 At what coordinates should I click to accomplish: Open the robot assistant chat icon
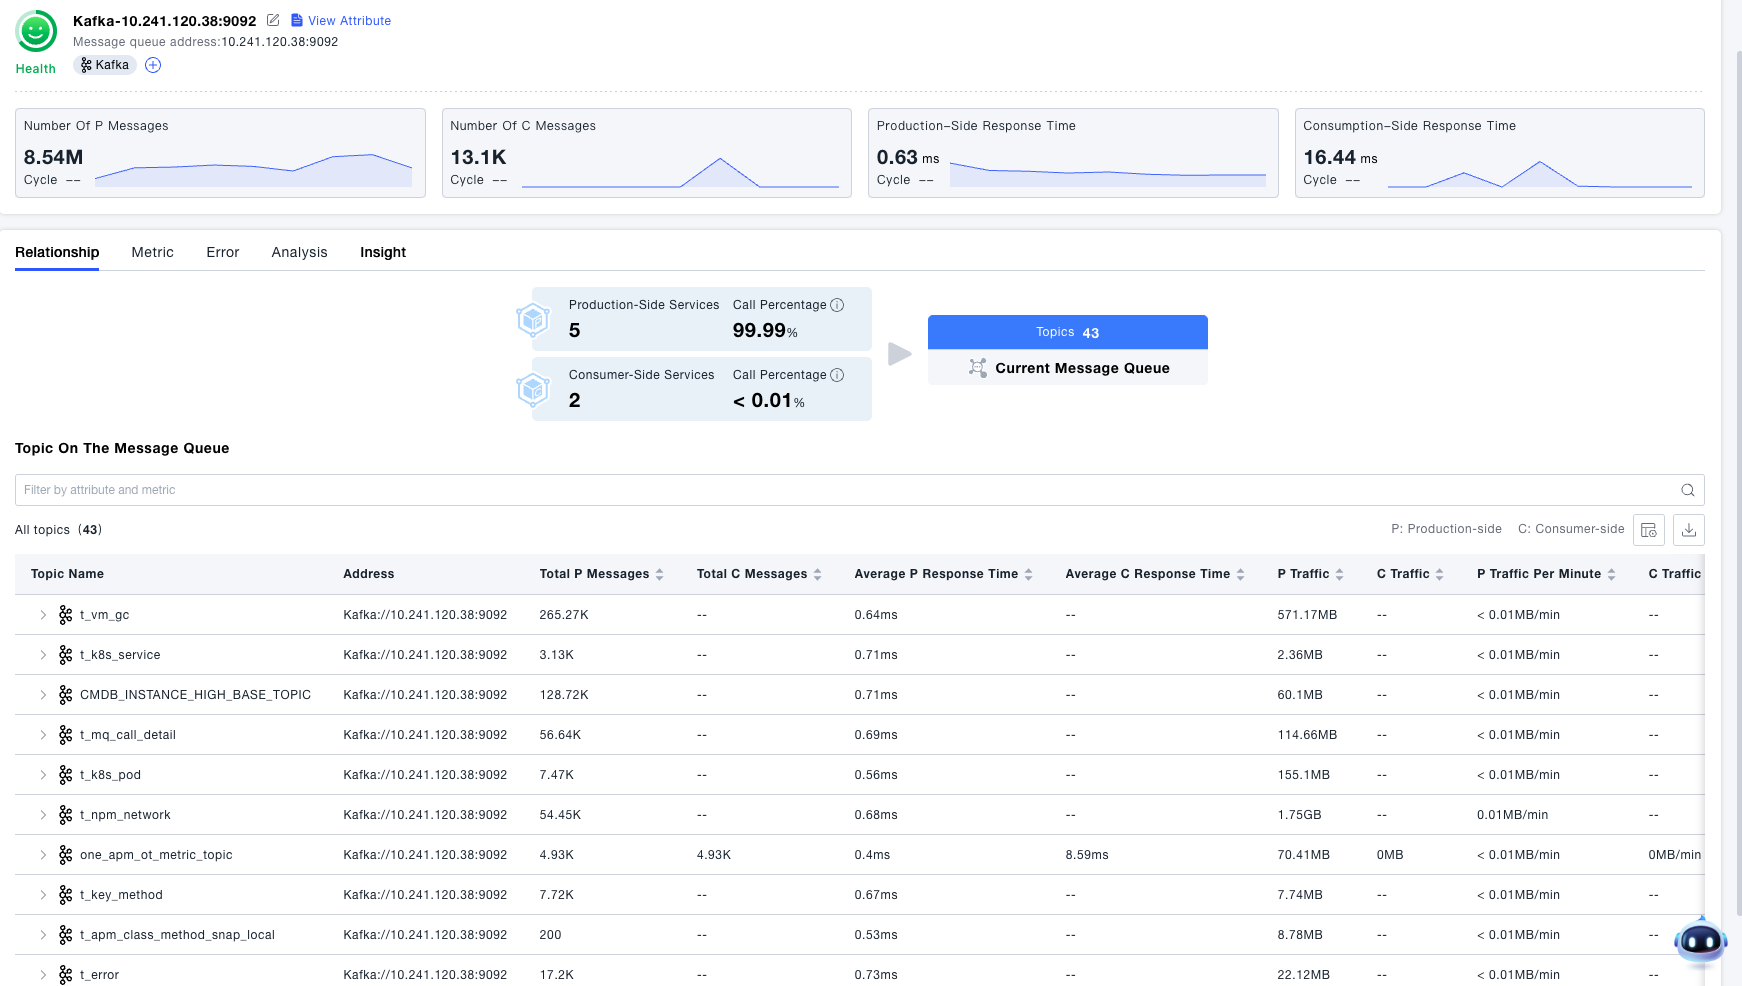click(x=1700, y=940)
